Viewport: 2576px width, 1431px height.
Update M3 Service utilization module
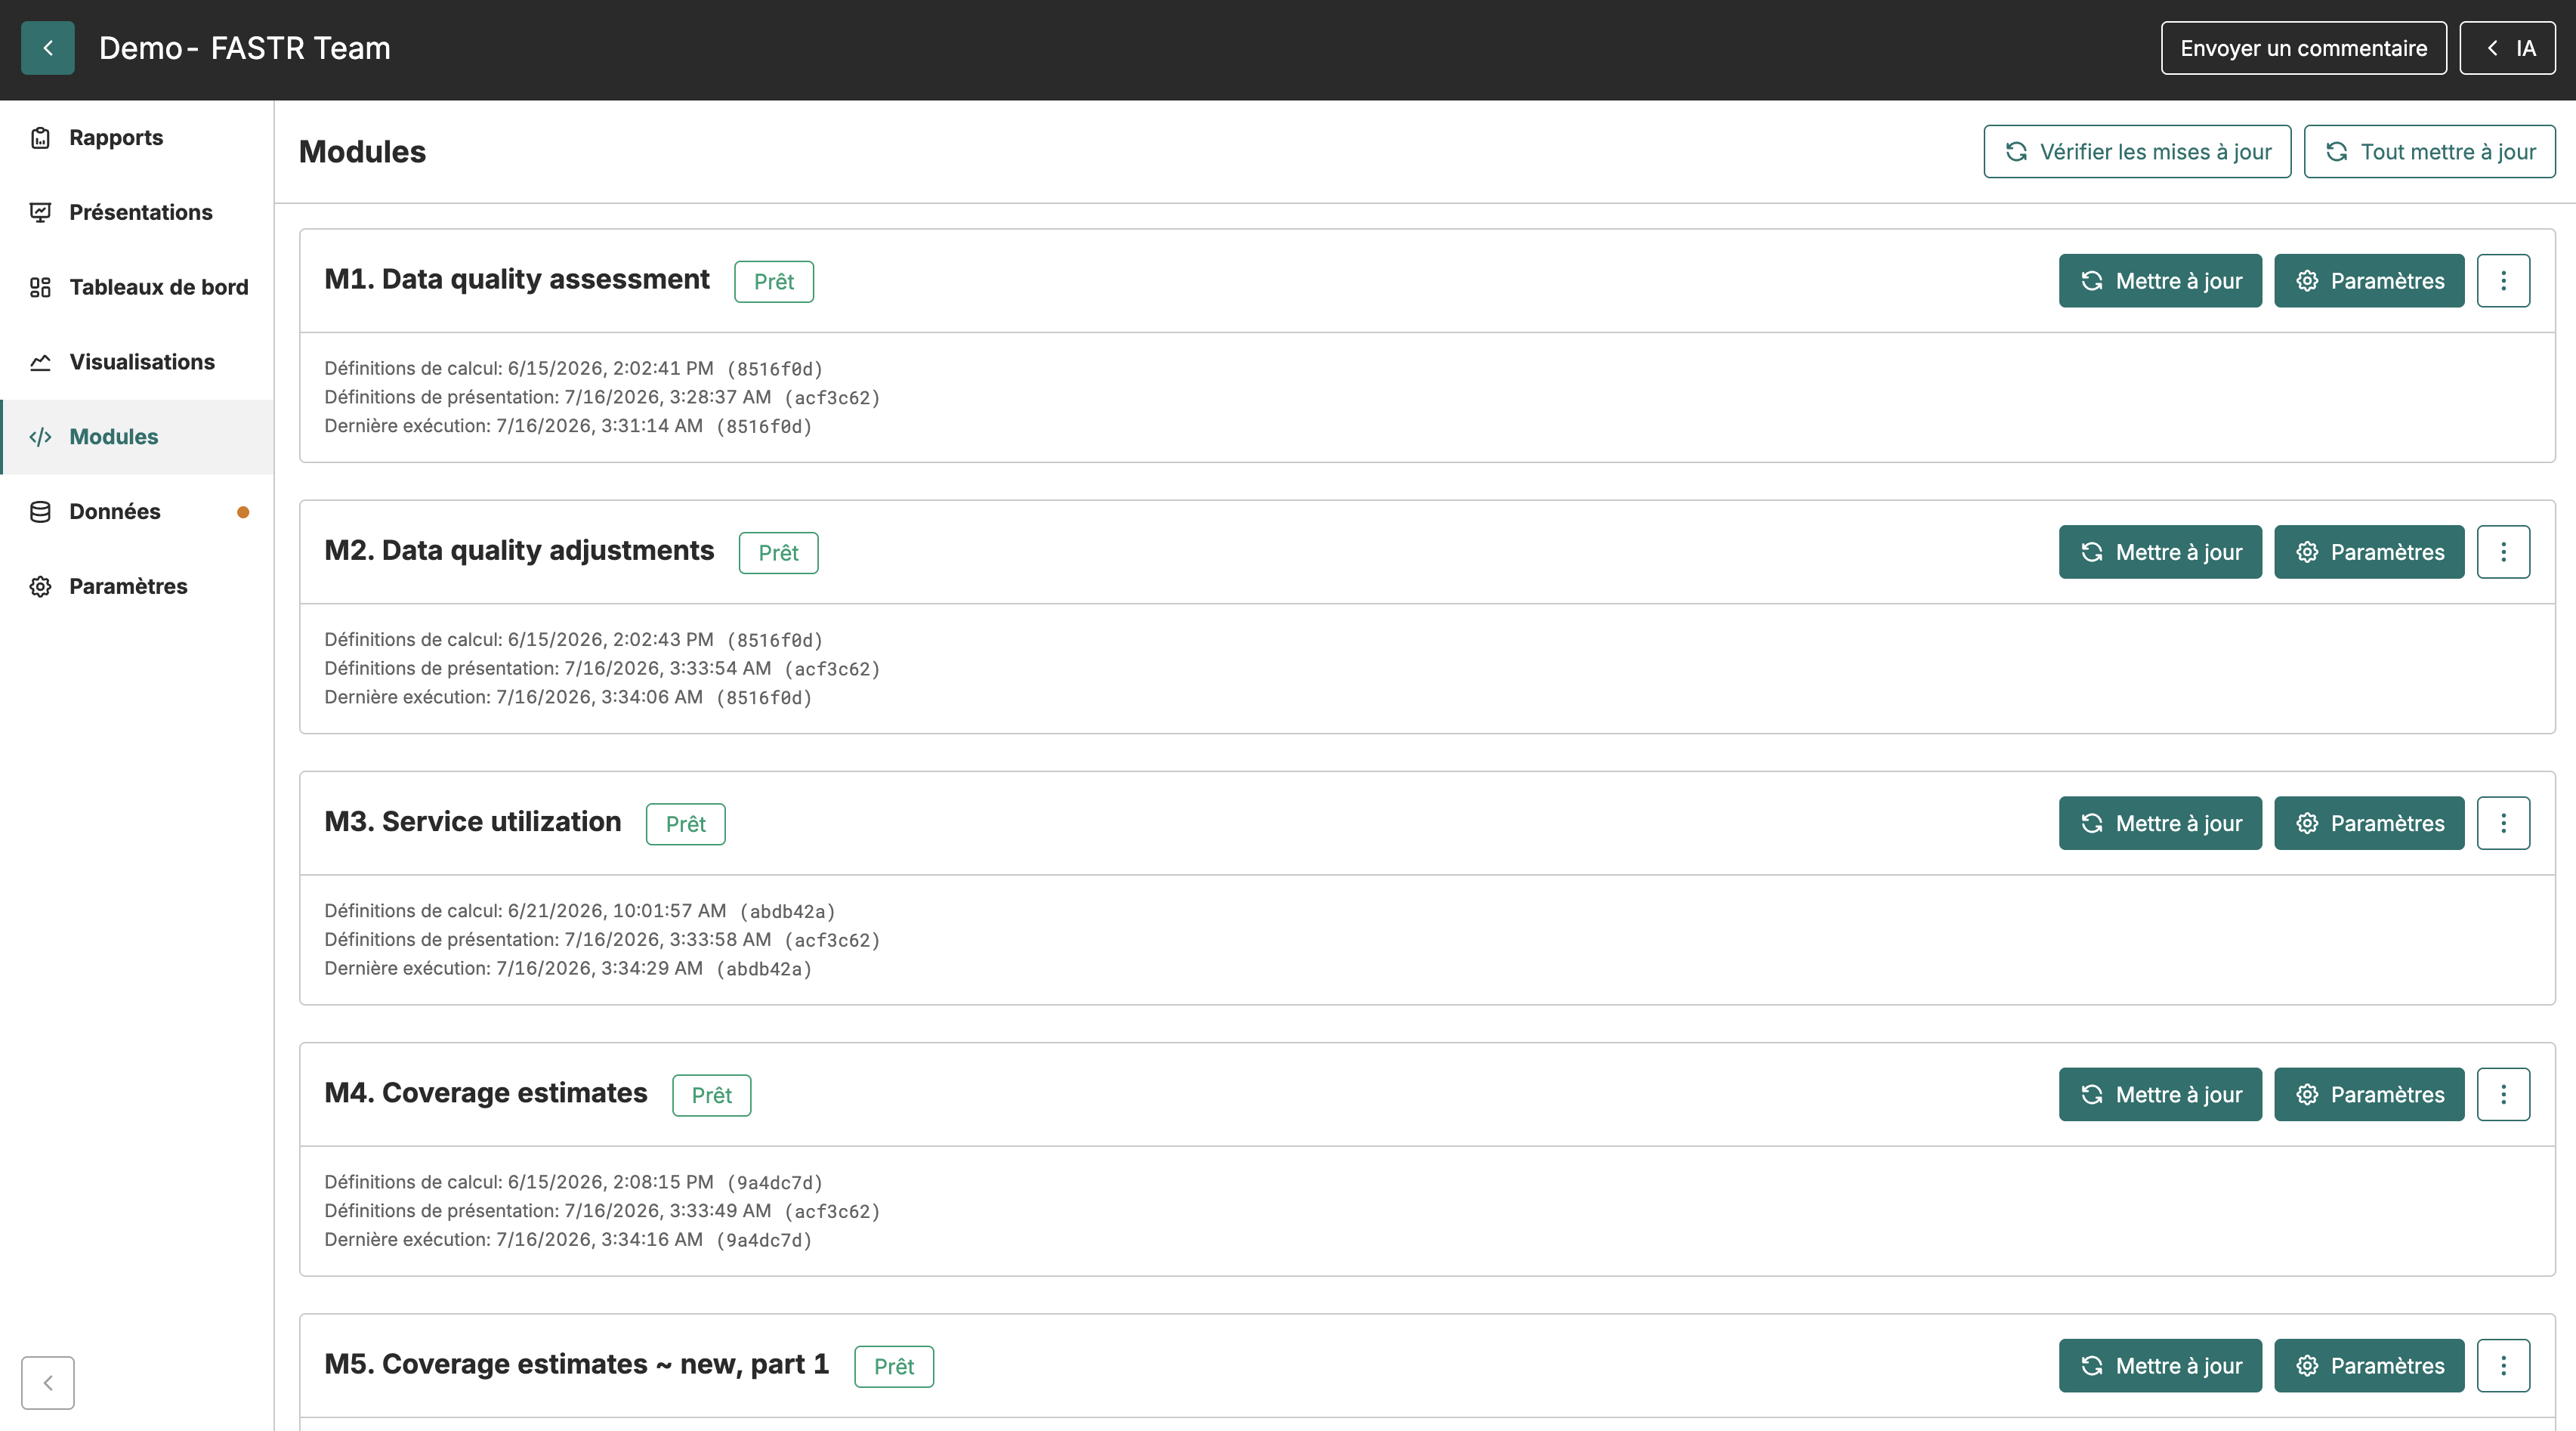point(2160,823)
